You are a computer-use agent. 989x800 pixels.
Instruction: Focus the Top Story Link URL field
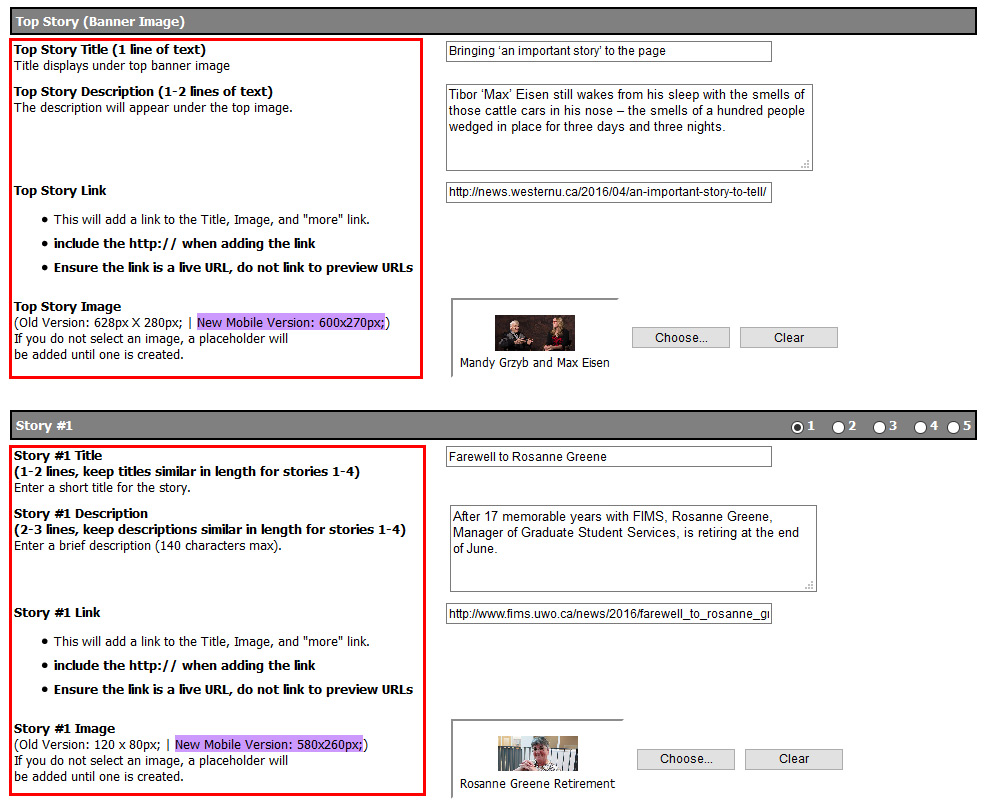tap(608, 193)
